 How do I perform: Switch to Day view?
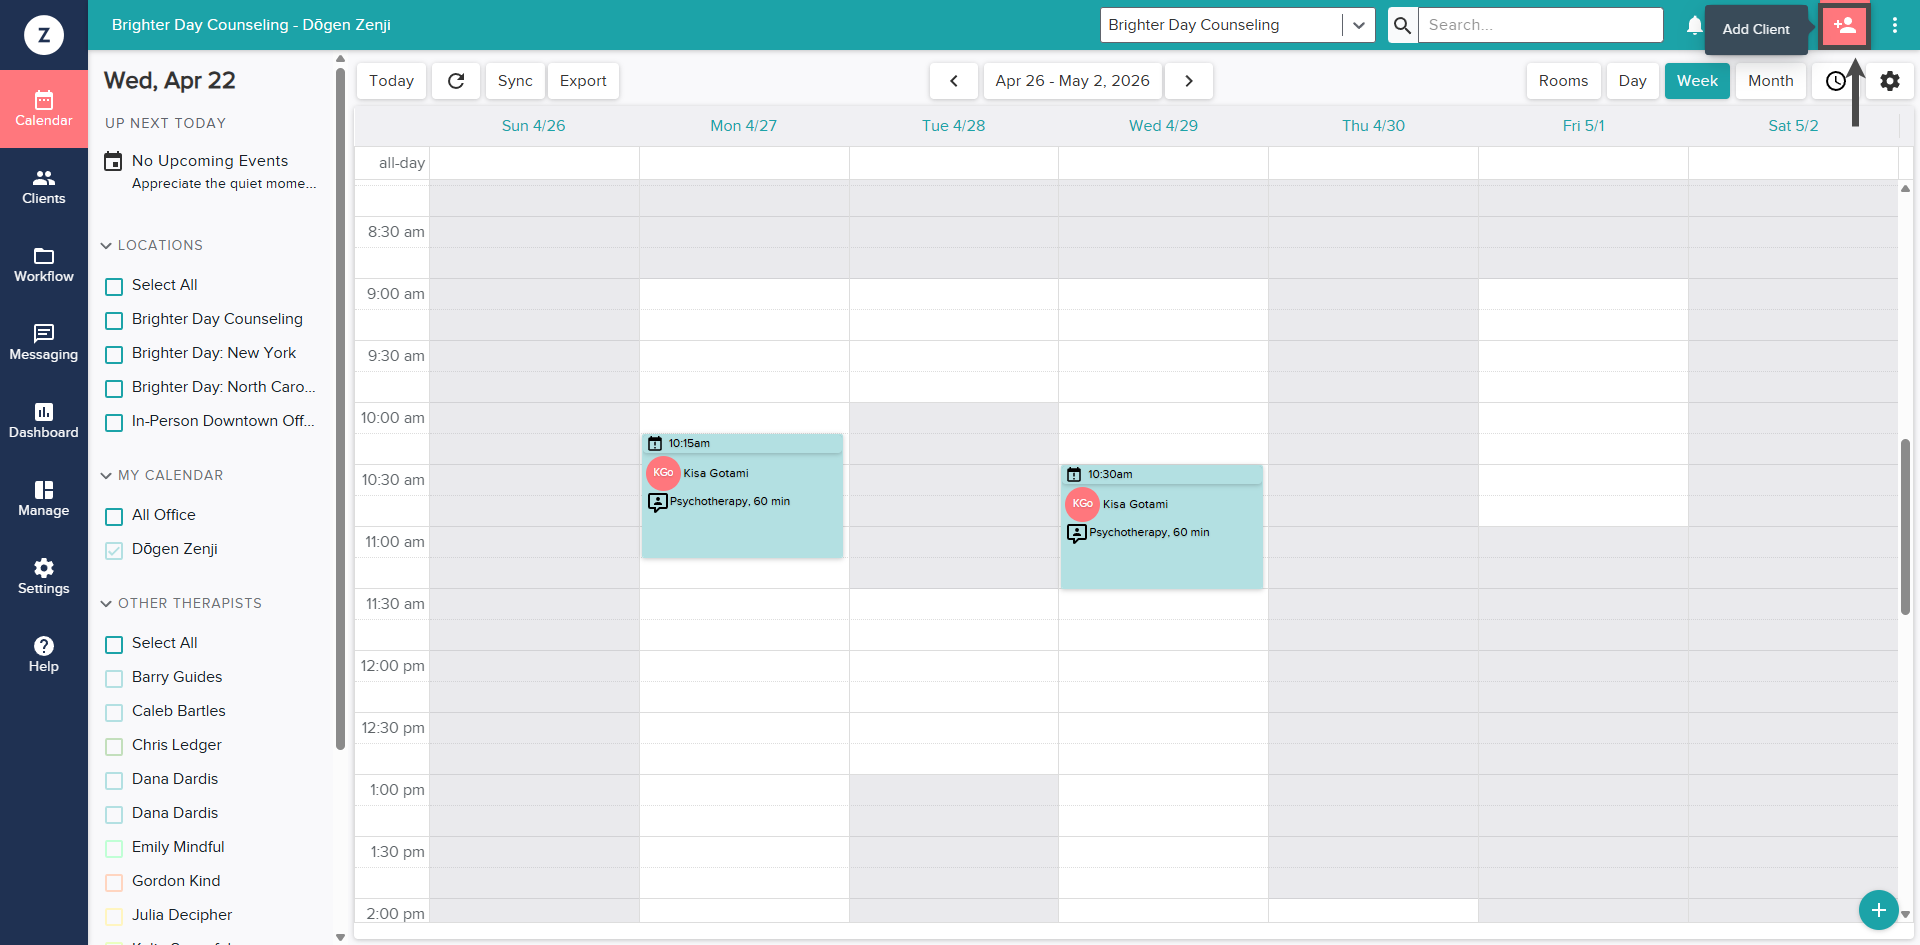coord(1632,81)
